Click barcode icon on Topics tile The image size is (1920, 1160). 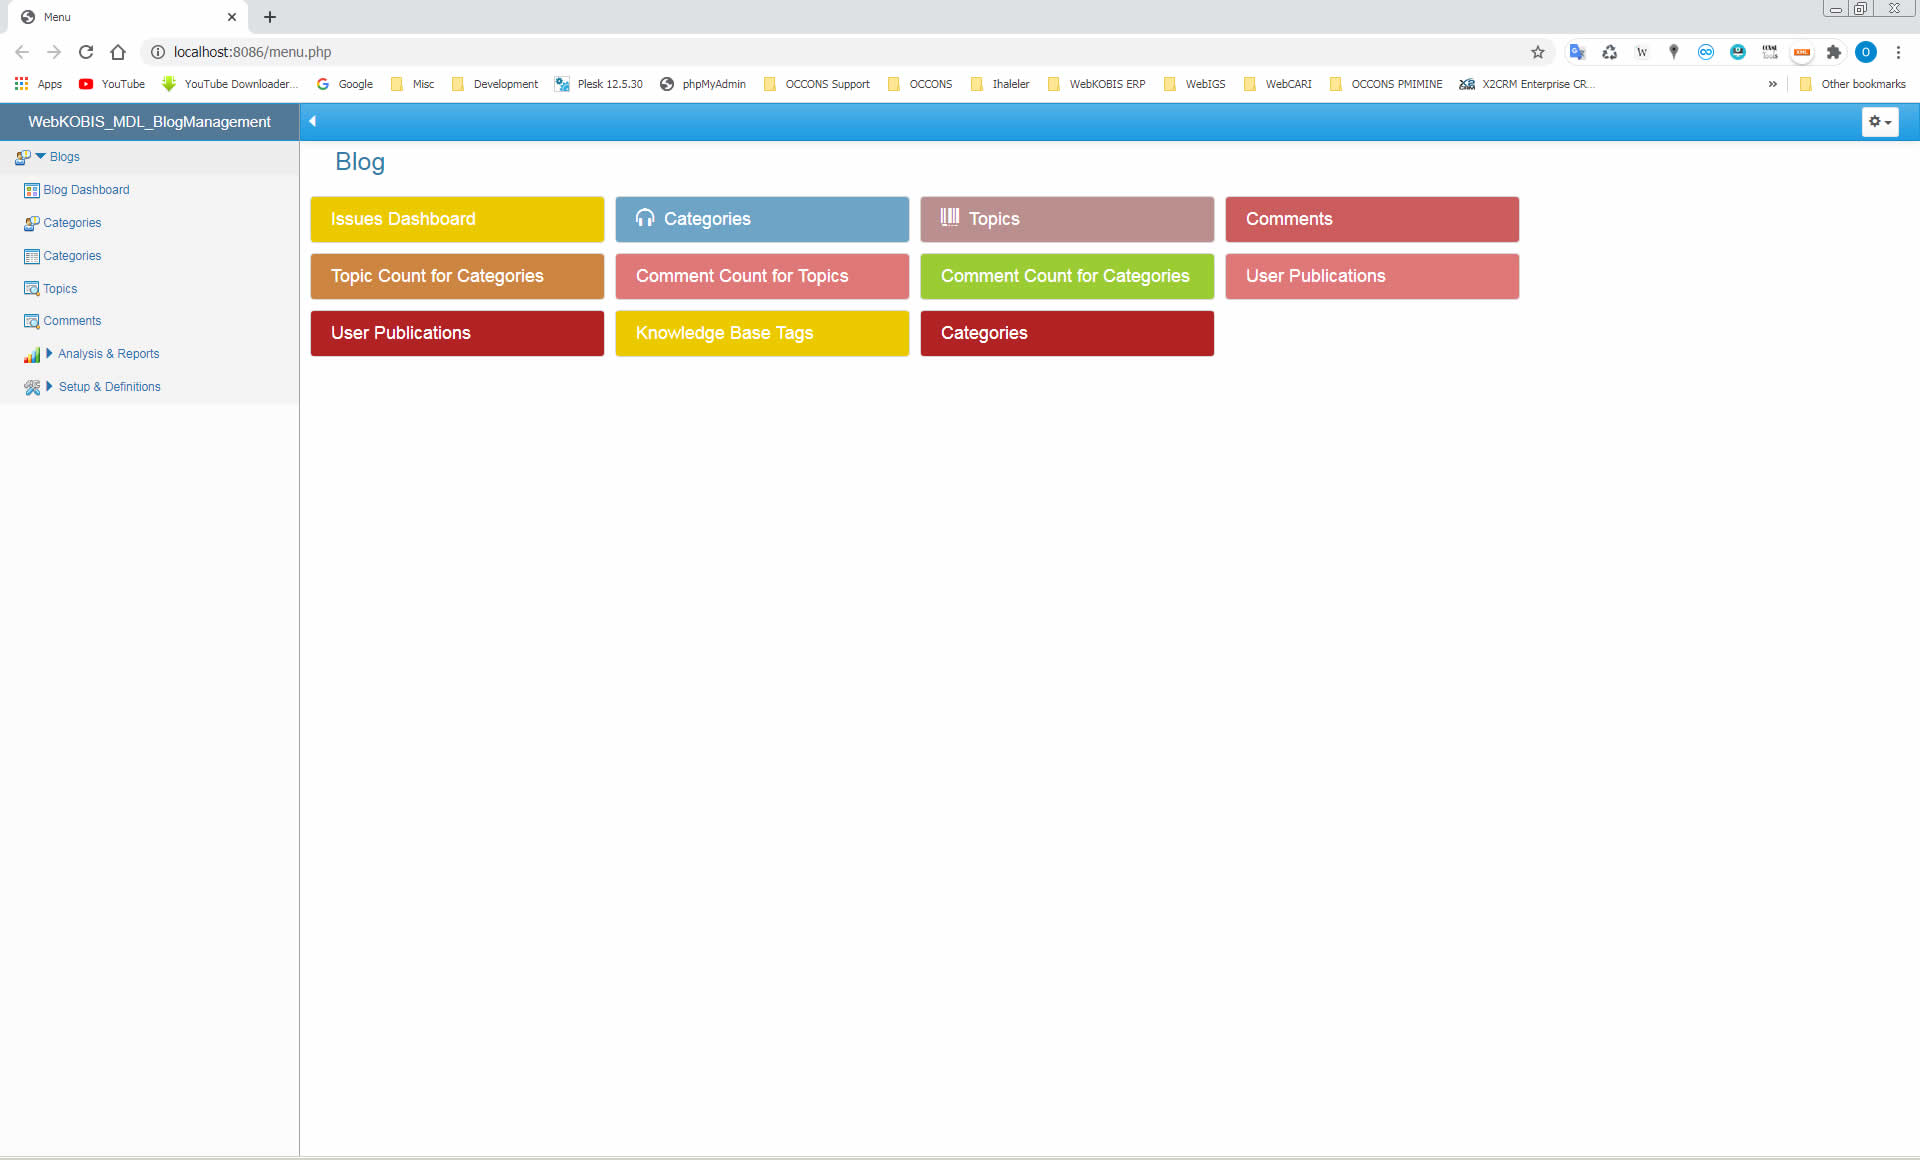tap(950, 217)
